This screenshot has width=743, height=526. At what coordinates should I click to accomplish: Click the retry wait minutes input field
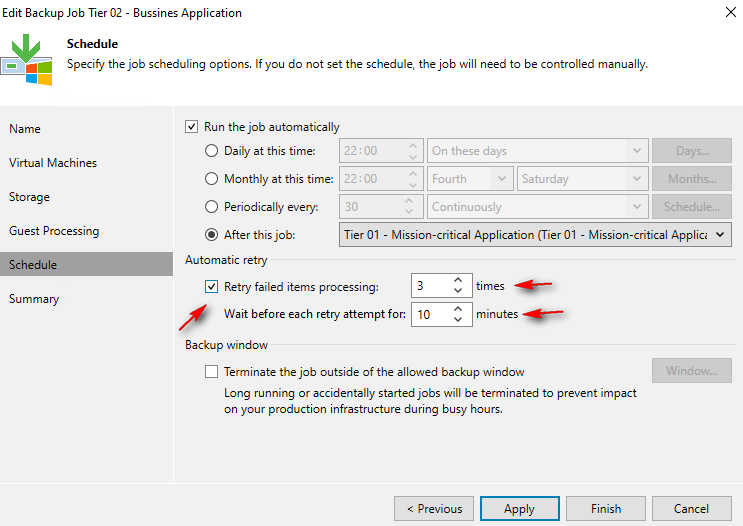pos(428,314)
